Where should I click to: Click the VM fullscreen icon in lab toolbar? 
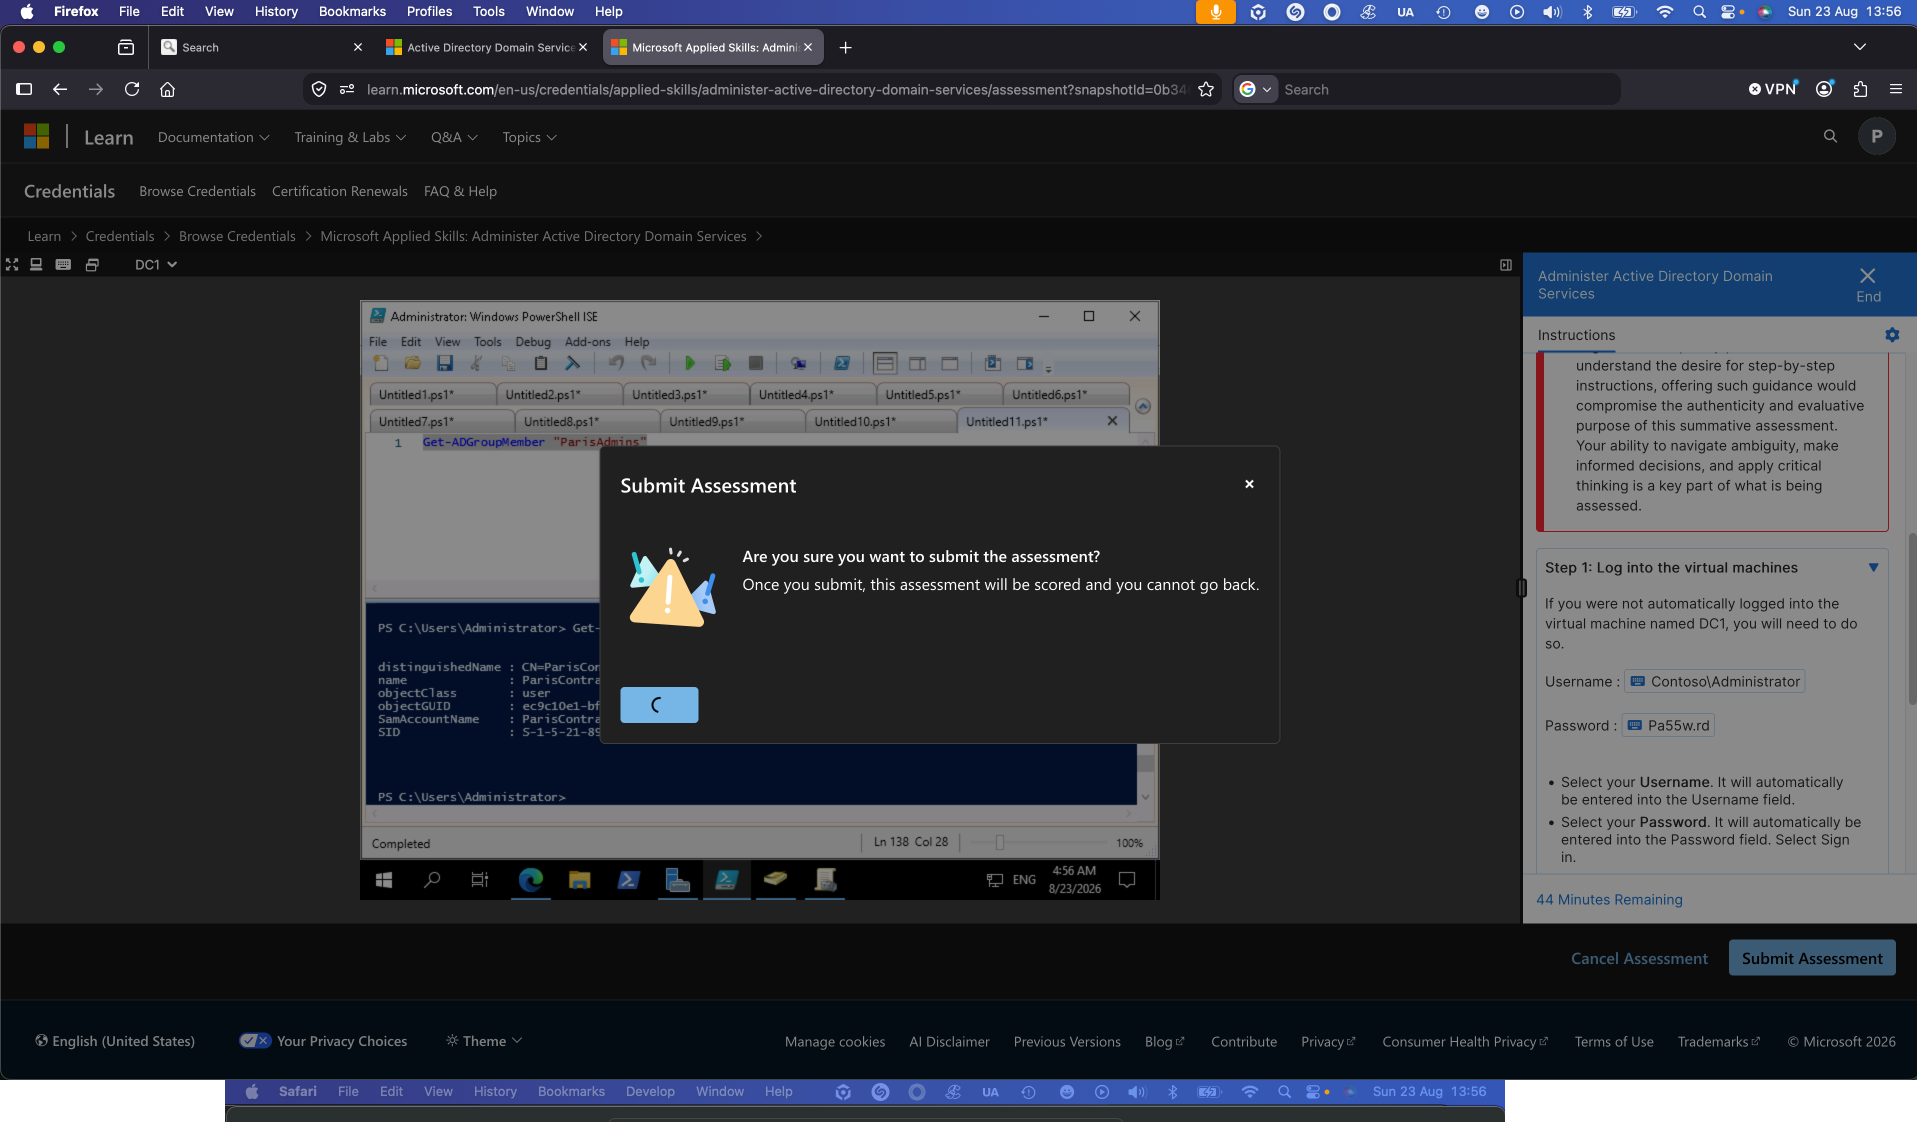click(x=12, y=265)
